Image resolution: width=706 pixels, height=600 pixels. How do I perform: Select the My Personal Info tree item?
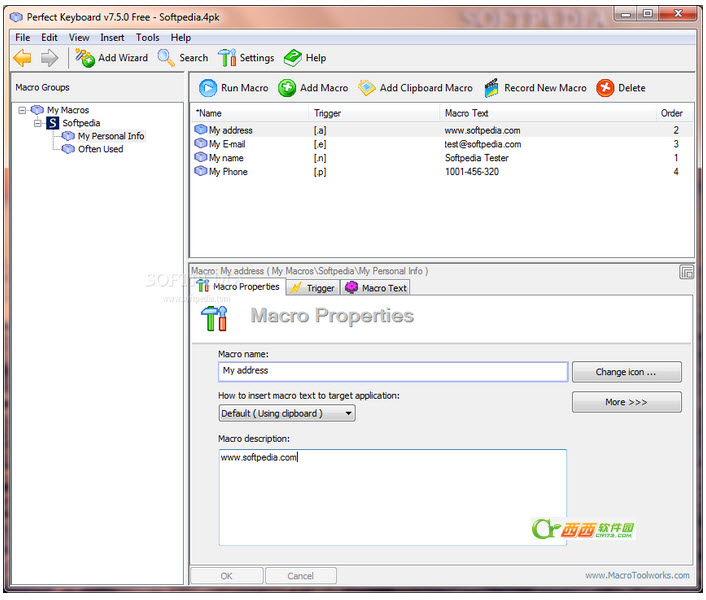111,136
